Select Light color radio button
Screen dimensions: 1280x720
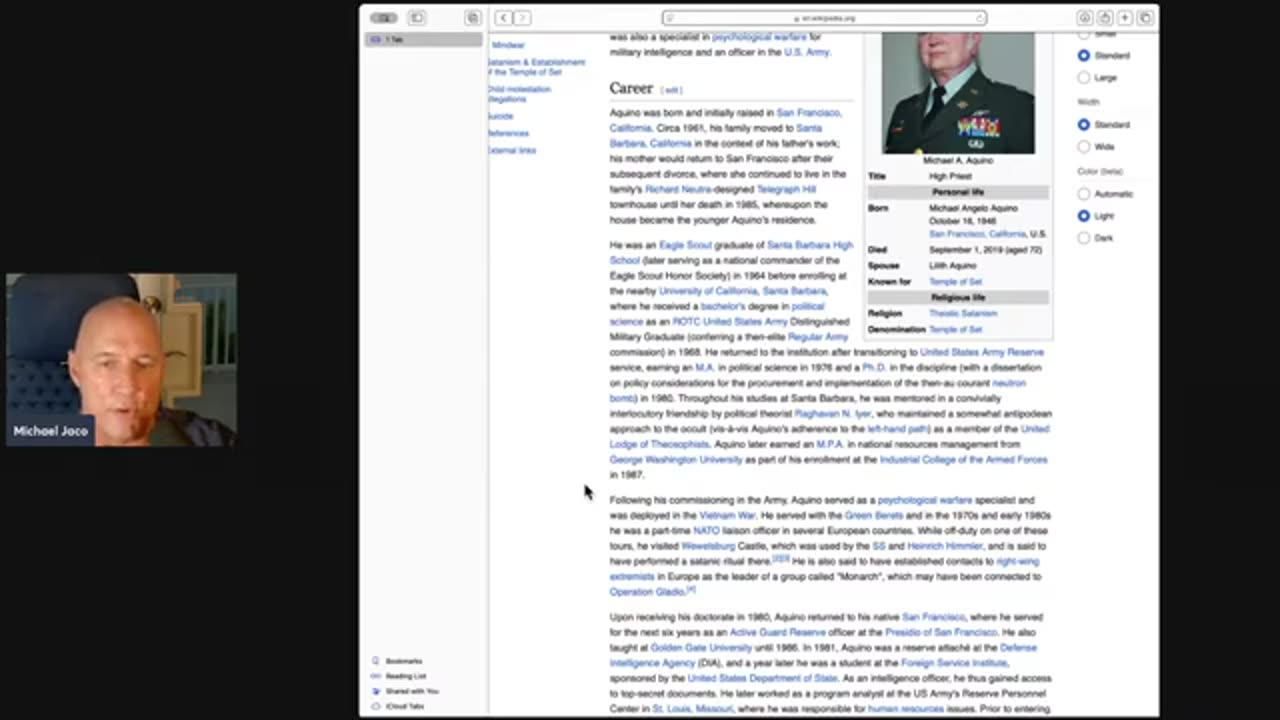click(x=1083, y=215)
